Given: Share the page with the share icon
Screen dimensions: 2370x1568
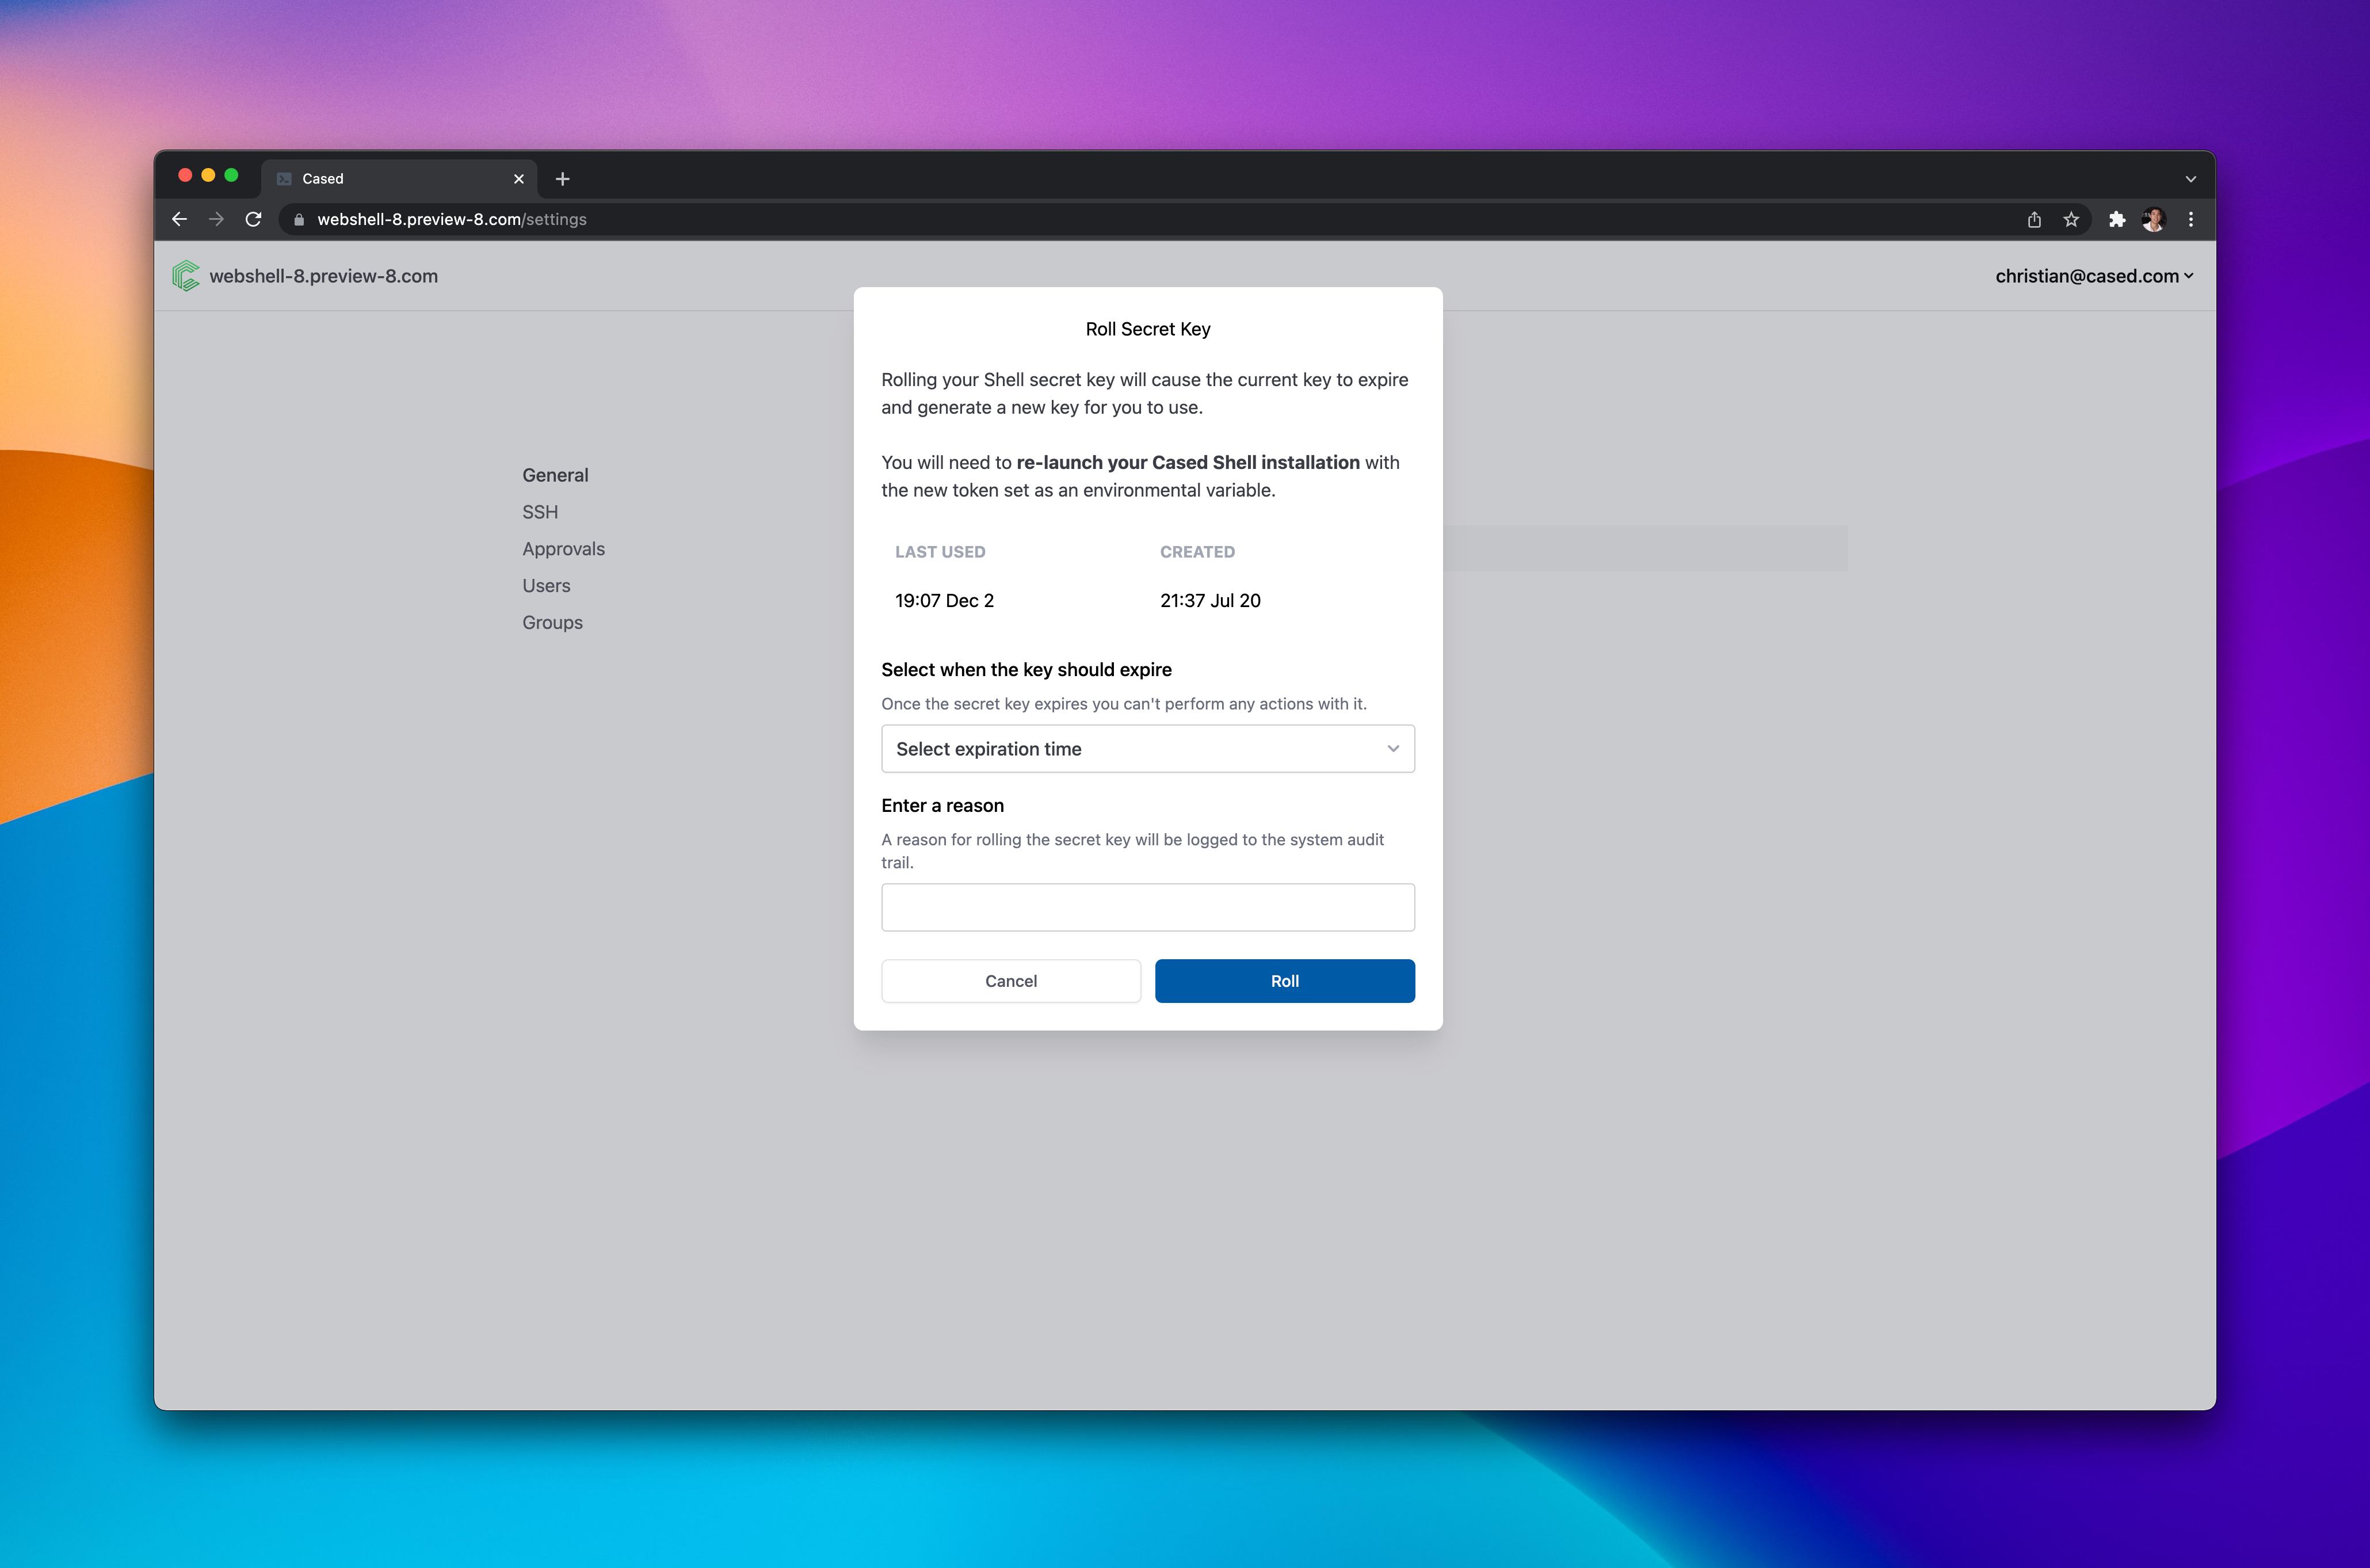Looking at the screenshot, I should click(x=2034, y=219).
